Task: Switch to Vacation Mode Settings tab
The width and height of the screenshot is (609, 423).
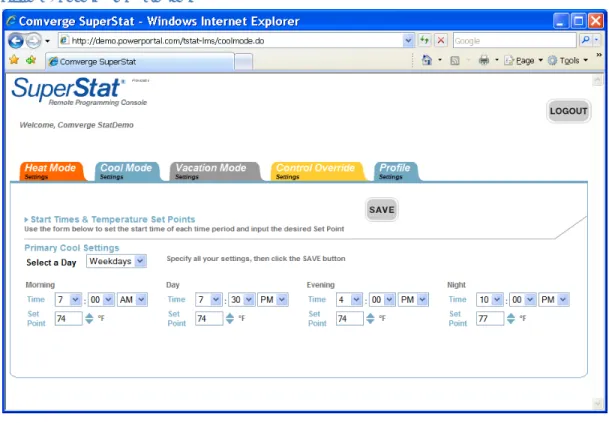Action: pos(215,171)
